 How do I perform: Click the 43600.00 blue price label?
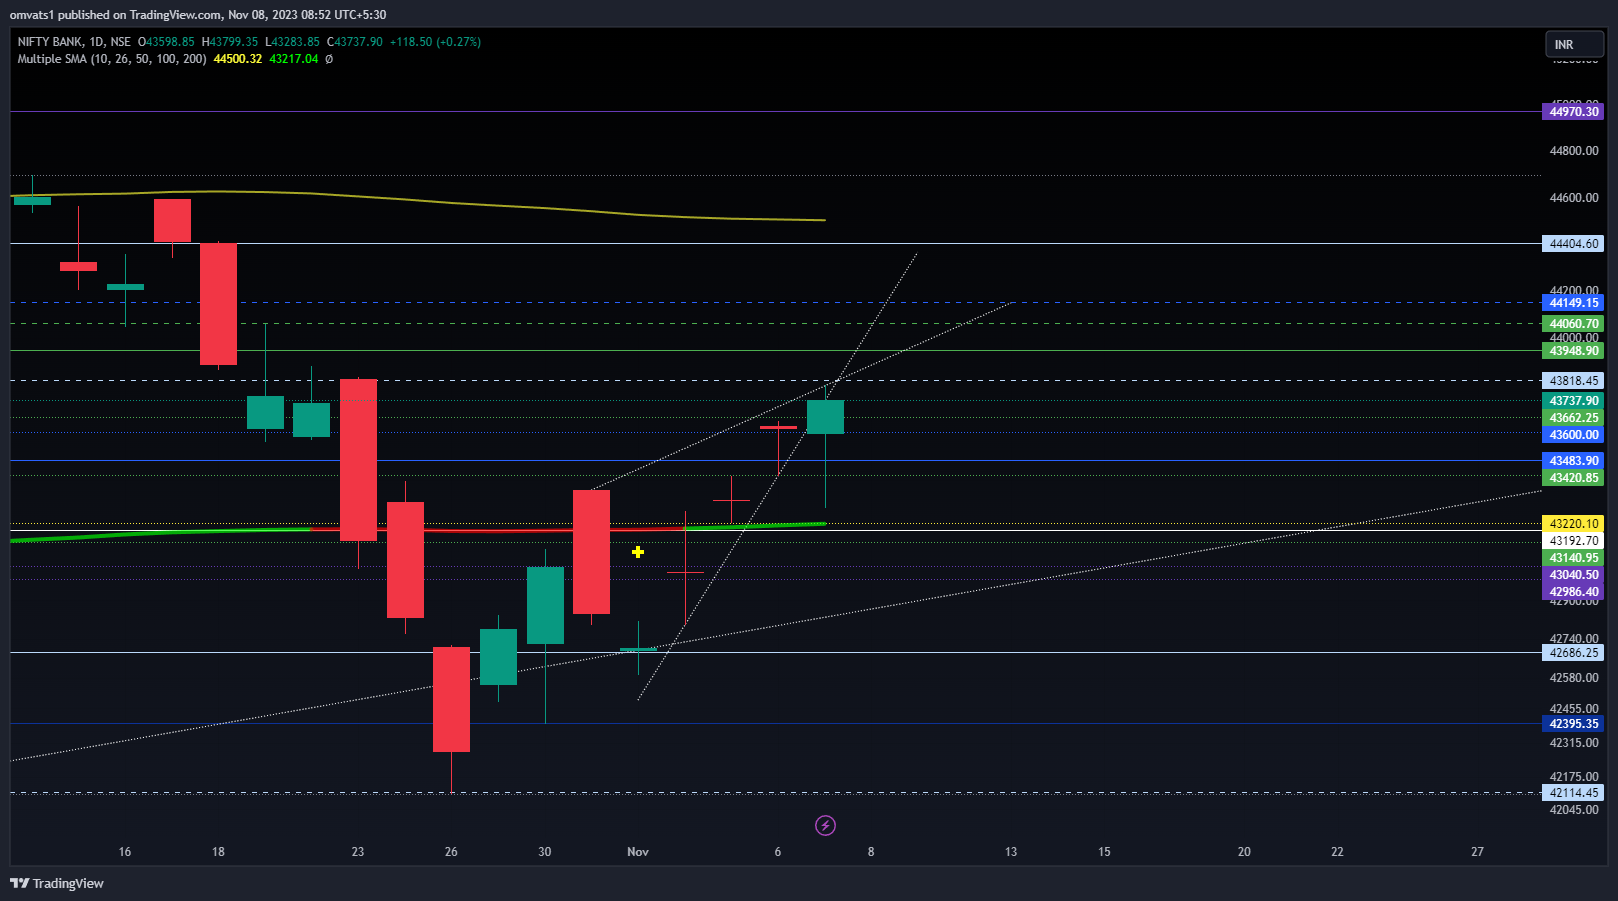1574,435
